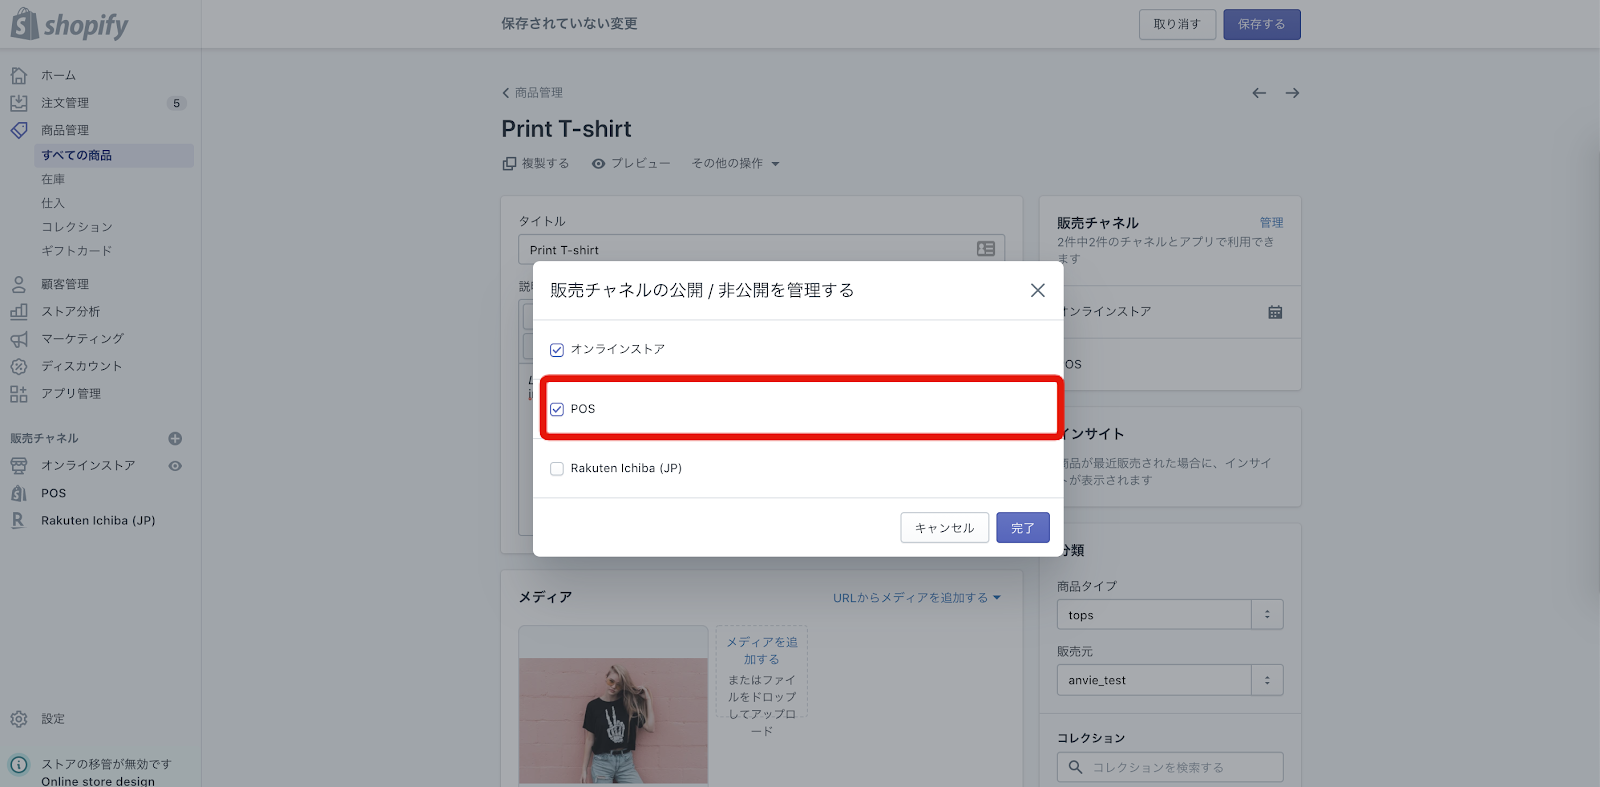This screenshot has height=787, width=1600.
Task: Expand その他の操作 dropdown
Action: [735, 163]
